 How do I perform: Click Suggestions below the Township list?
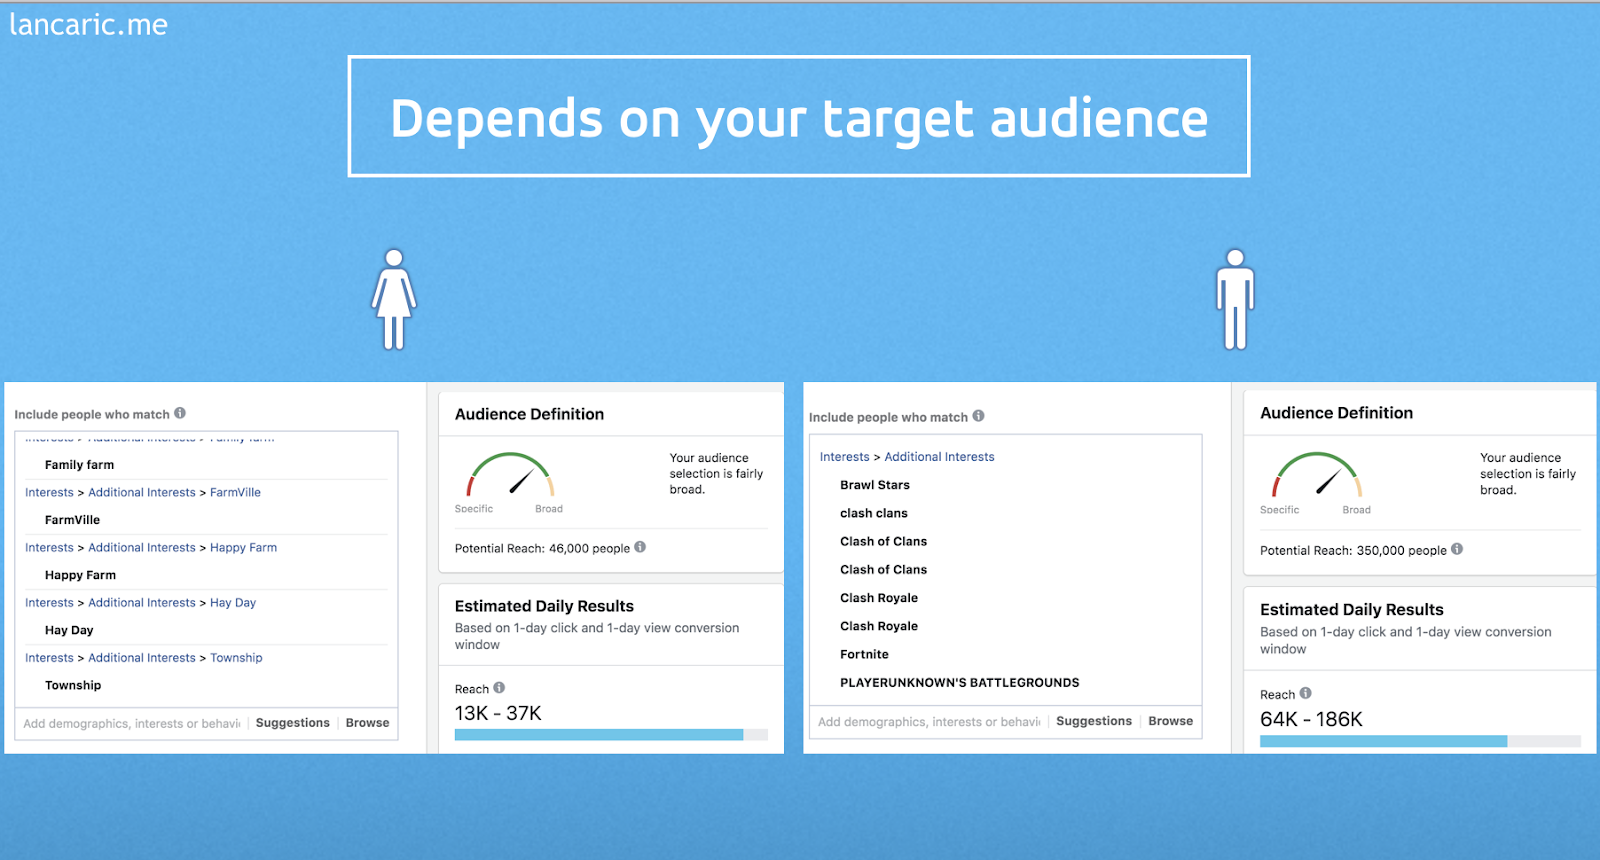[292, 723]
